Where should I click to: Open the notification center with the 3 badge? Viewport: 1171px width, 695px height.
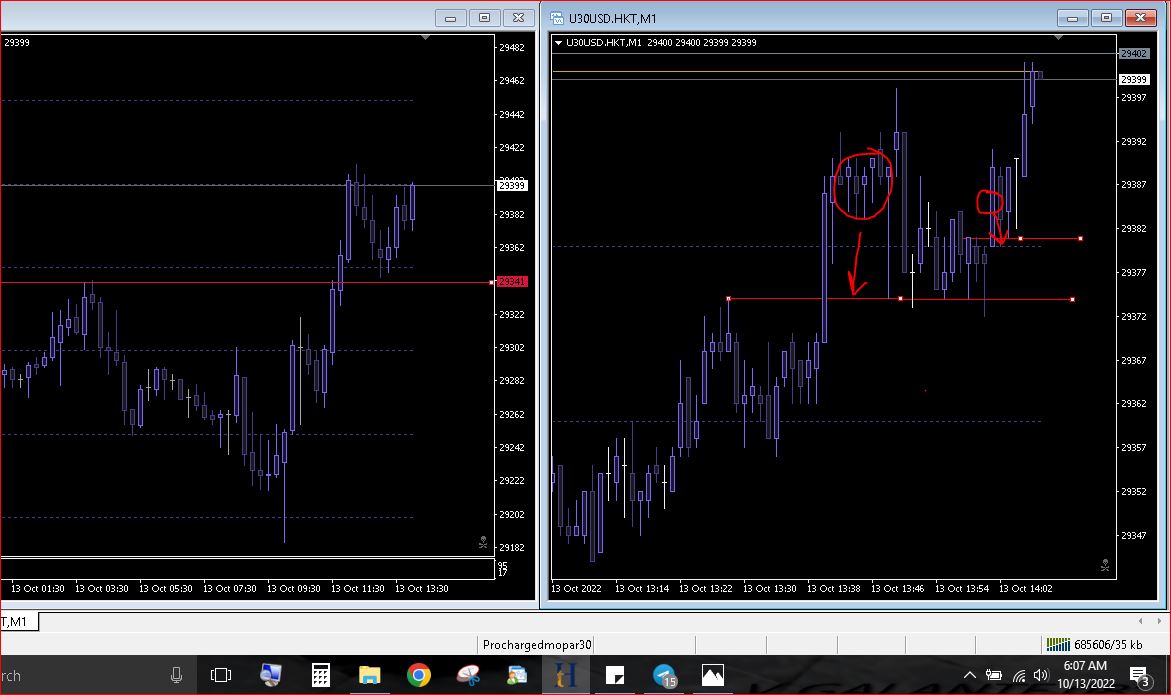[1140, 676]
